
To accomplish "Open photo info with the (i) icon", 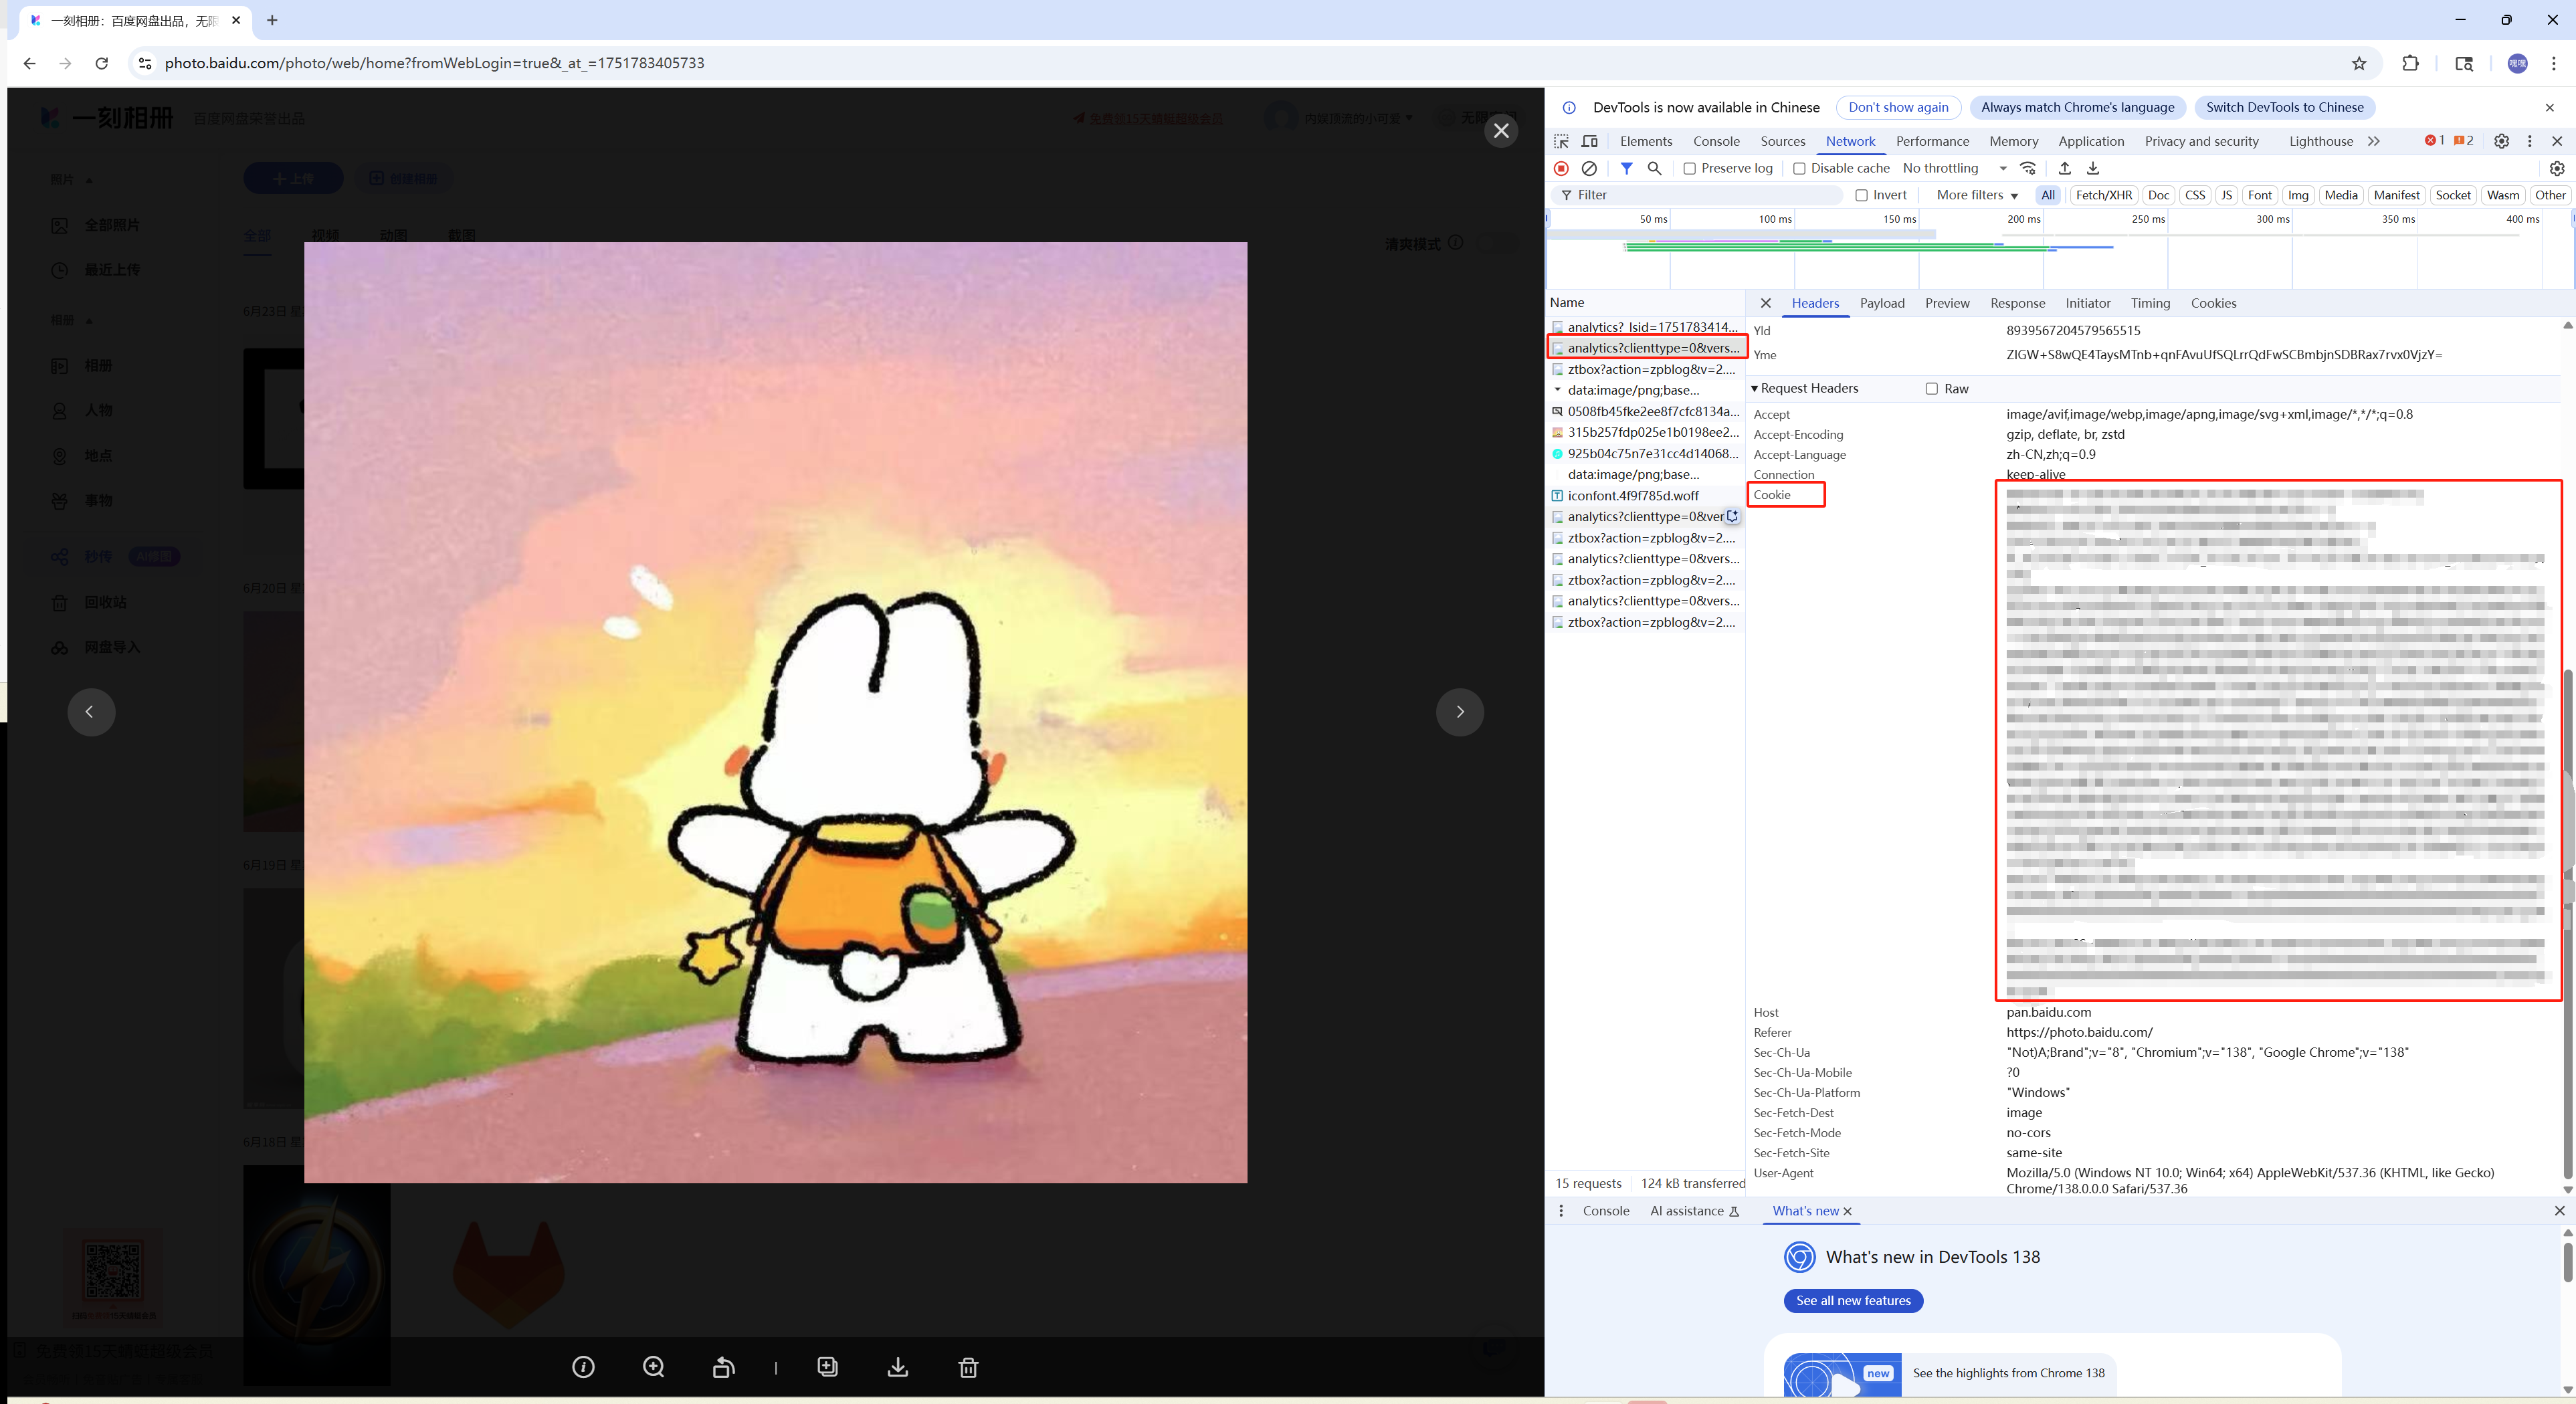I will tap(583, 1367).
